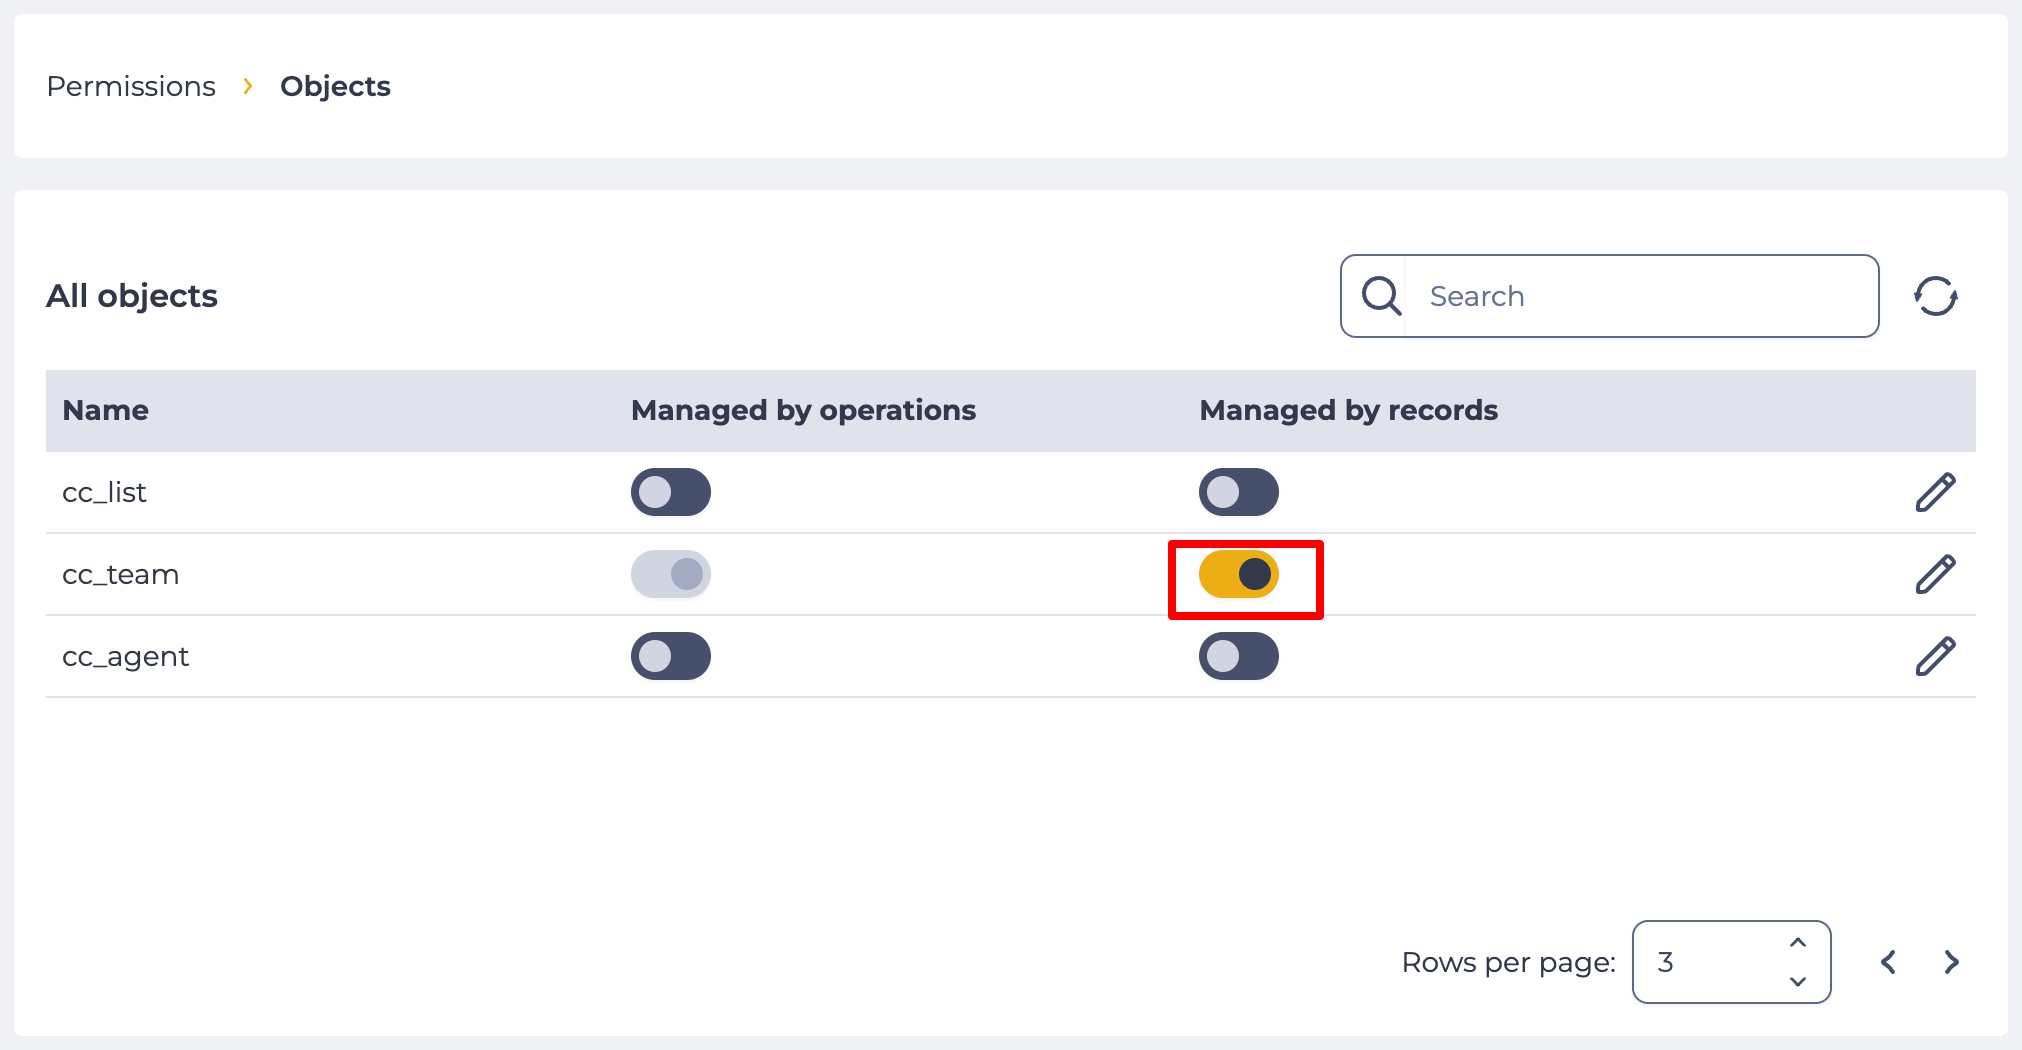2022x1050 pixels.
Task: Toggle Managed by operations for cc_agent
Action: pyautogui.click(x=671, y=656)
